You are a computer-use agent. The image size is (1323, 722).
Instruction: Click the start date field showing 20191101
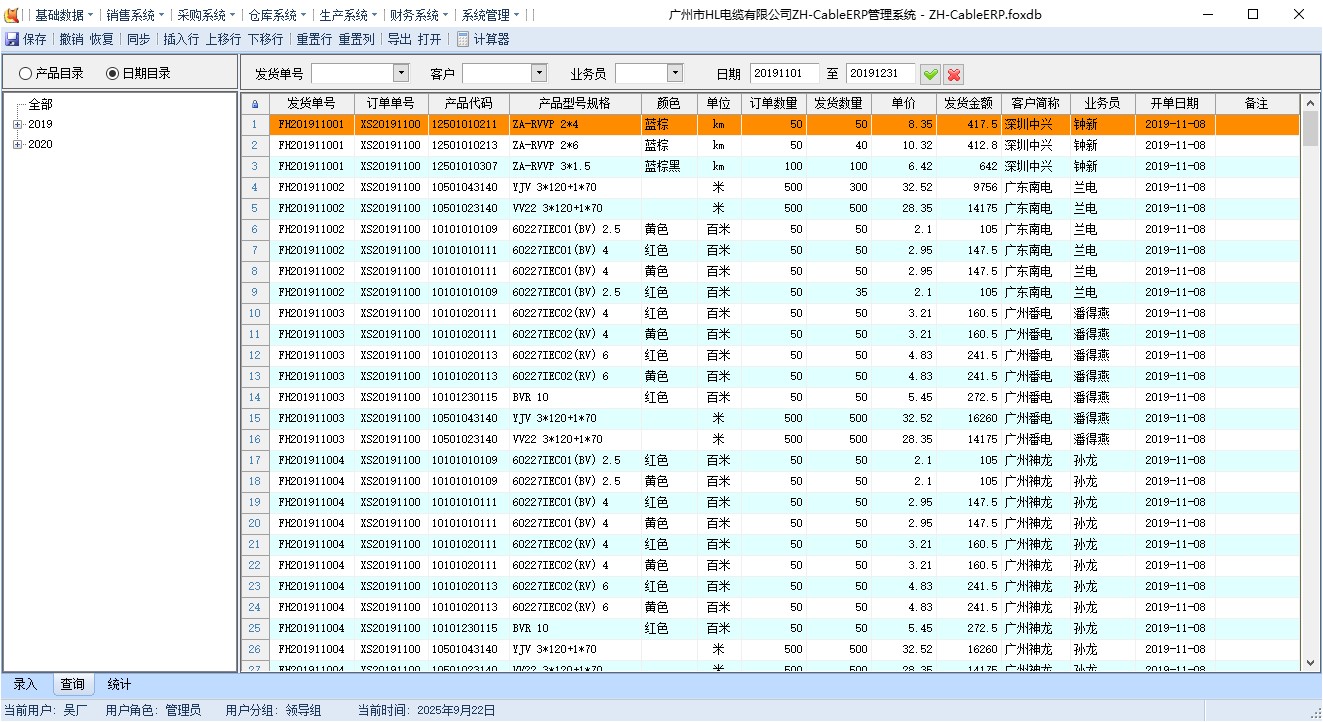pos(784,73)
